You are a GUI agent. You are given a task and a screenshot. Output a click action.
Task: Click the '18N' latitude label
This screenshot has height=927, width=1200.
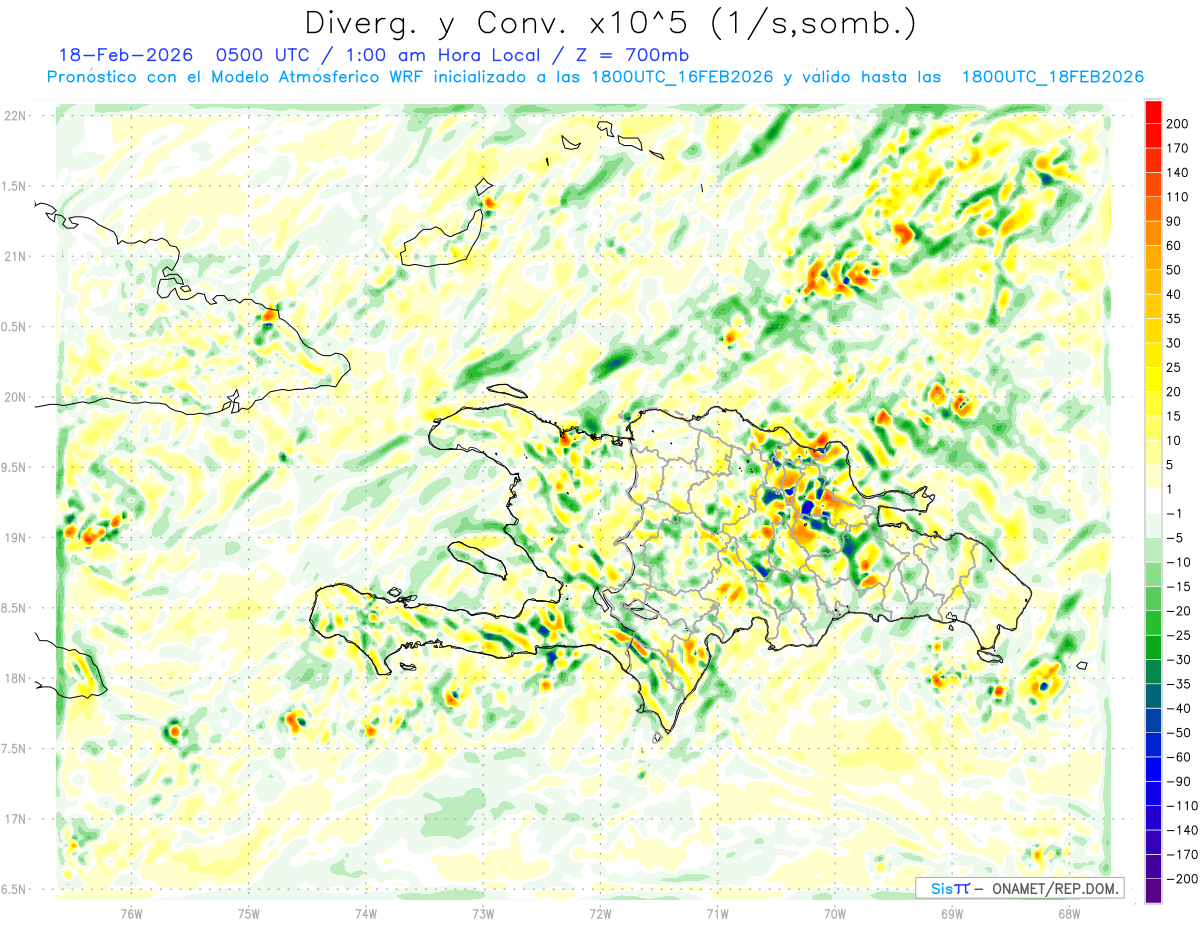tap(15, 678)
